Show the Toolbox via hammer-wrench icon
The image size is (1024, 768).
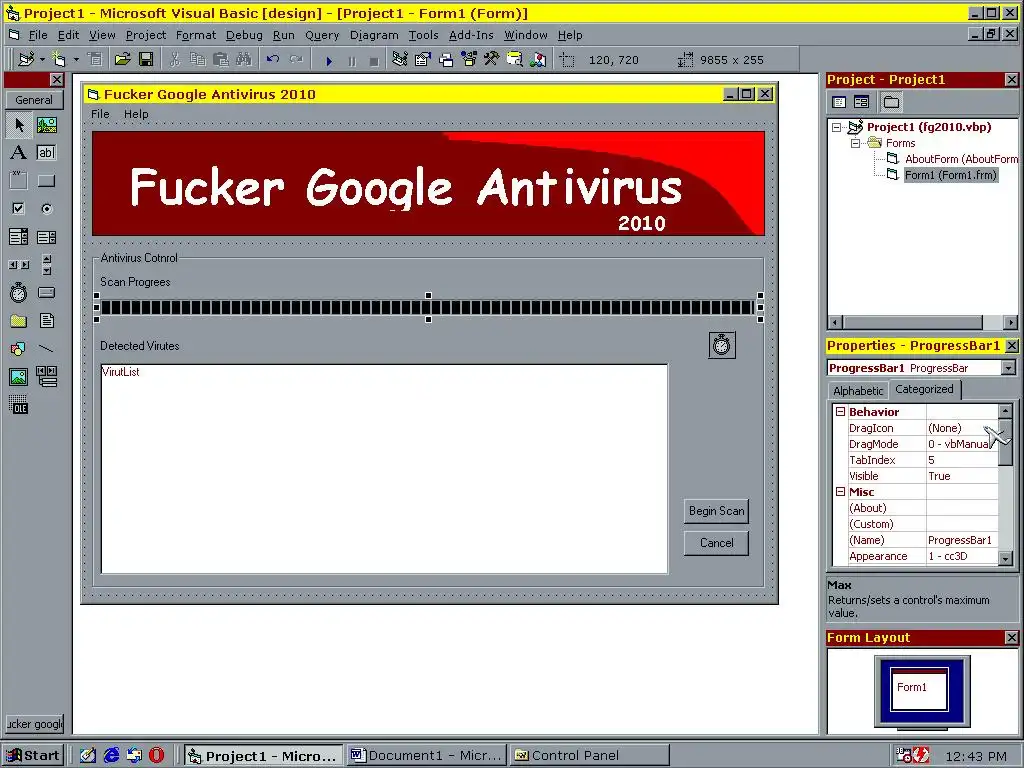(x=492, y=60)
